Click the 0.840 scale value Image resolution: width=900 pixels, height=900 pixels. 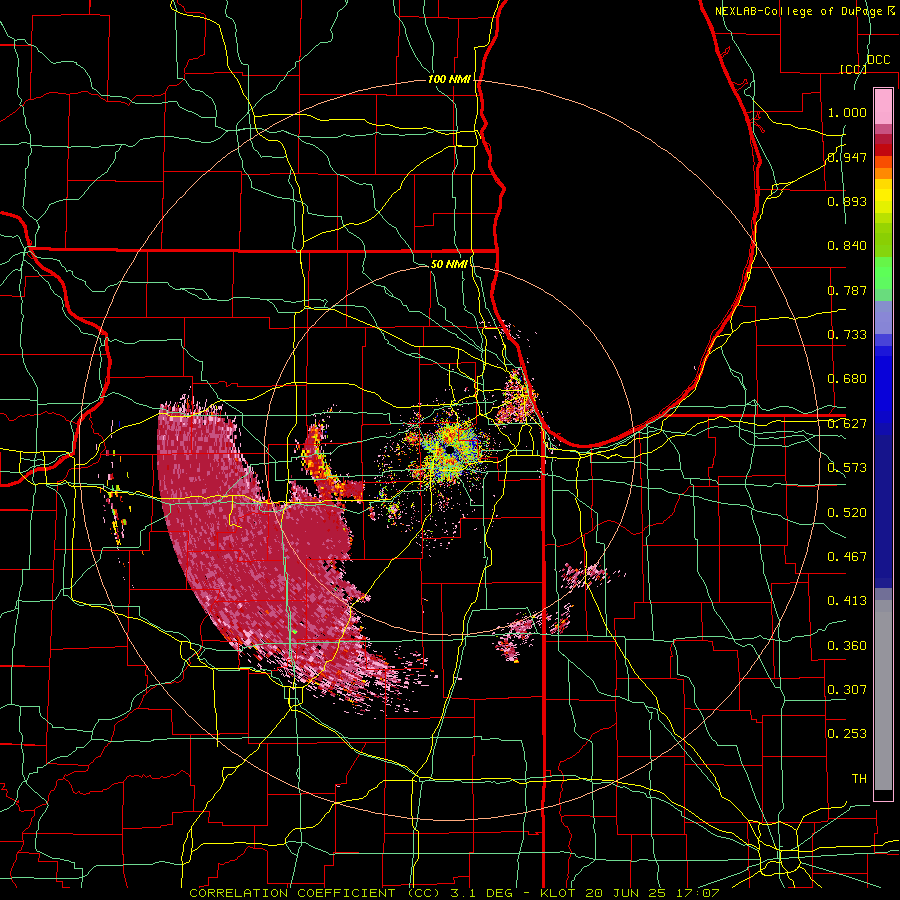847,245
